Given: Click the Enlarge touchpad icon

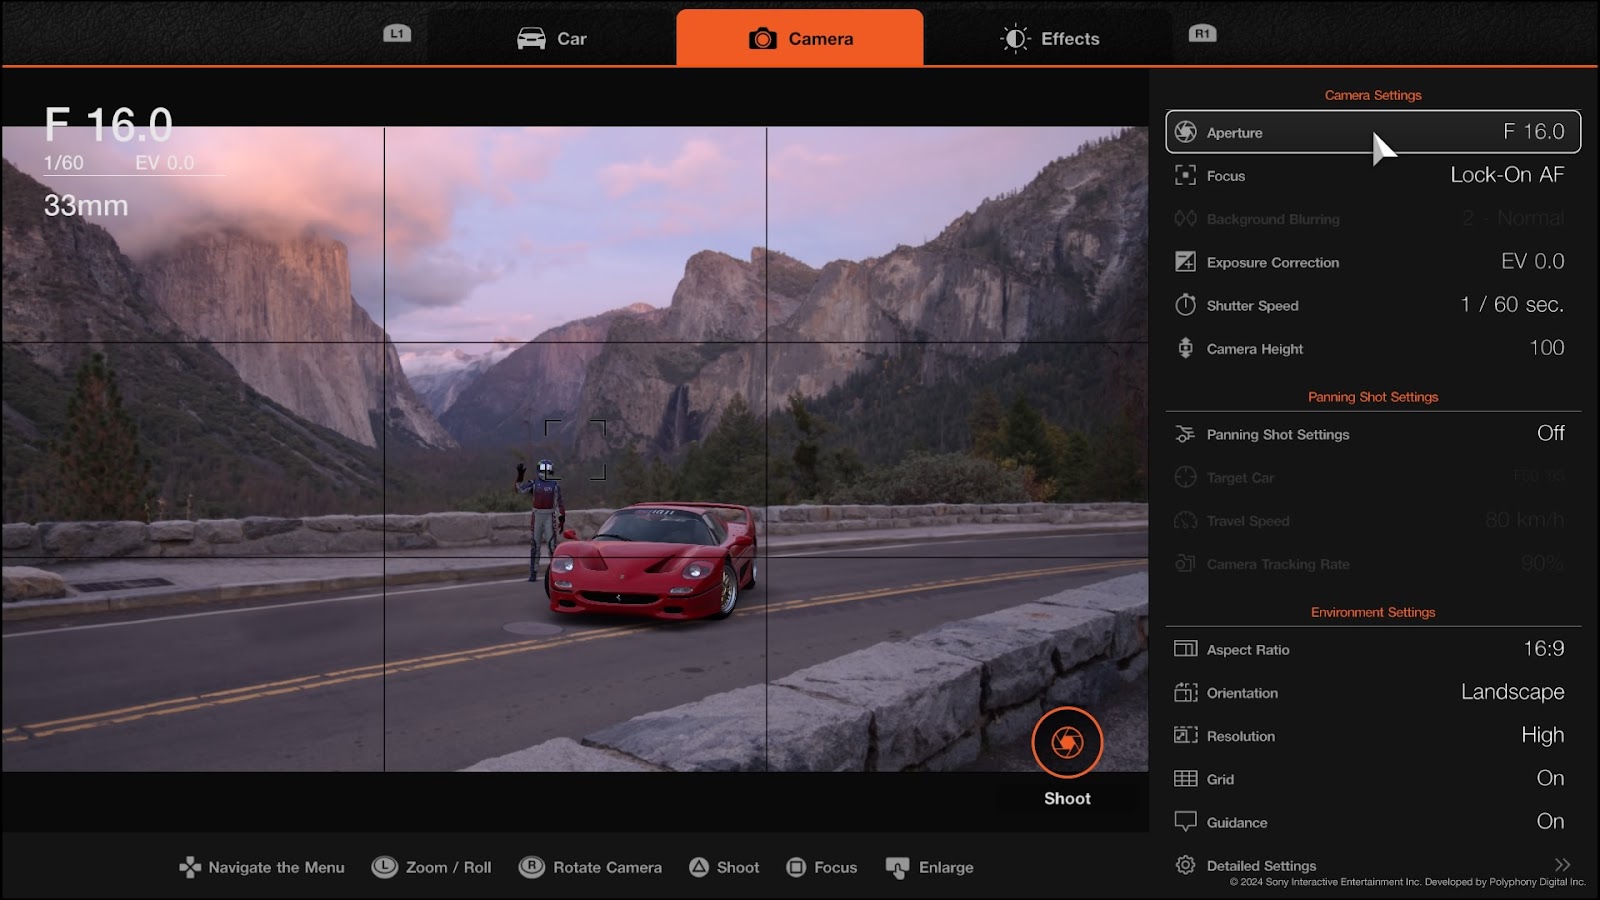Looking at the screenshot, I should (898, 868).
